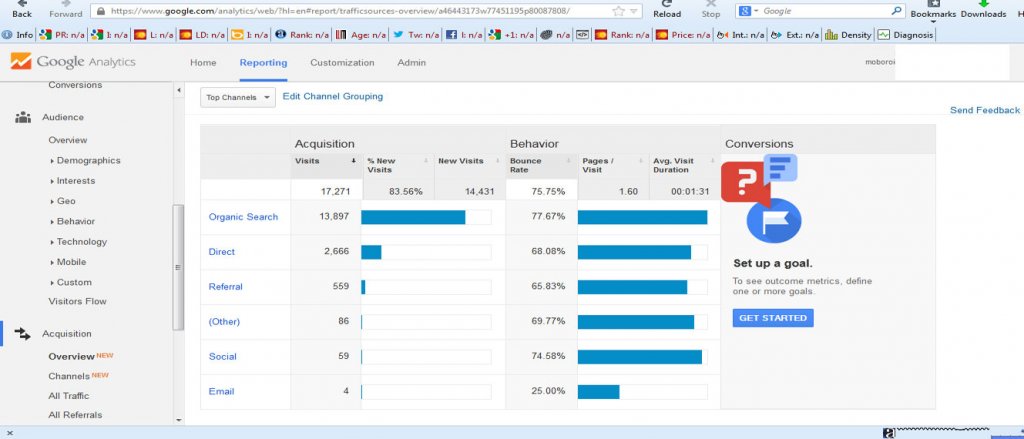This screenshot has height=439, width=1024.
Task: Click the SEO toolbar Info item
Action: [18, 35]
